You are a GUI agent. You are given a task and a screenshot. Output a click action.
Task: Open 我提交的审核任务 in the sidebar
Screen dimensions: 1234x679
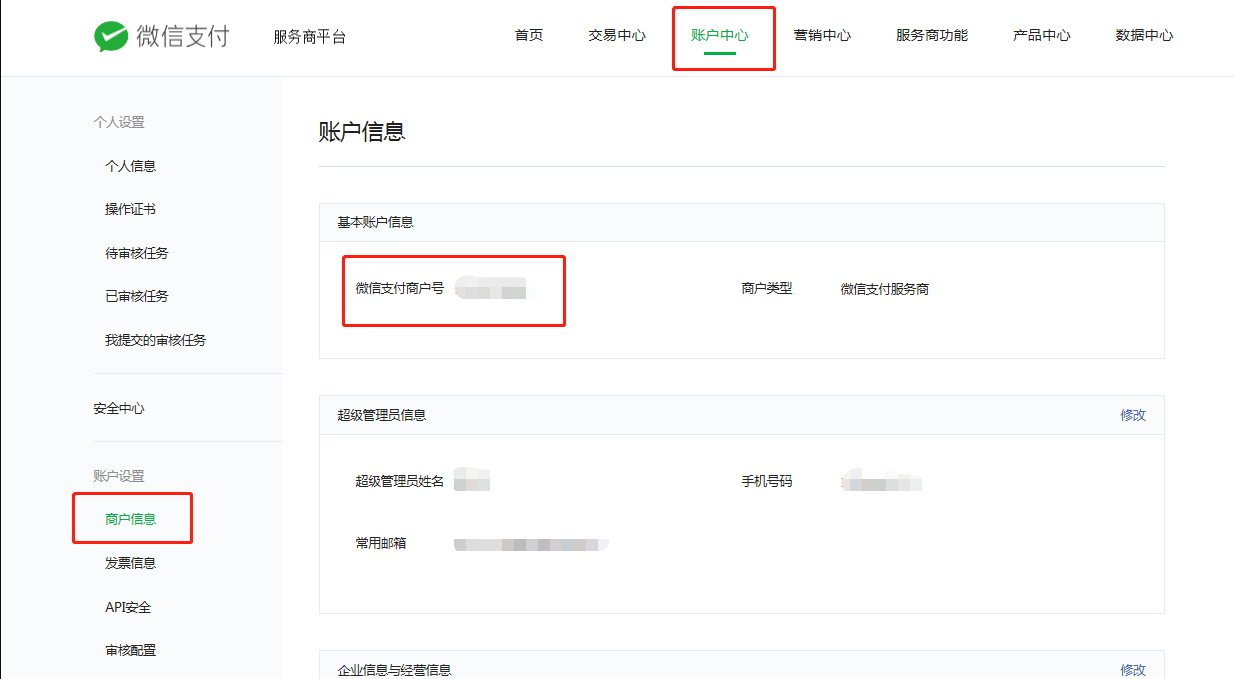[x=156, y=340]
